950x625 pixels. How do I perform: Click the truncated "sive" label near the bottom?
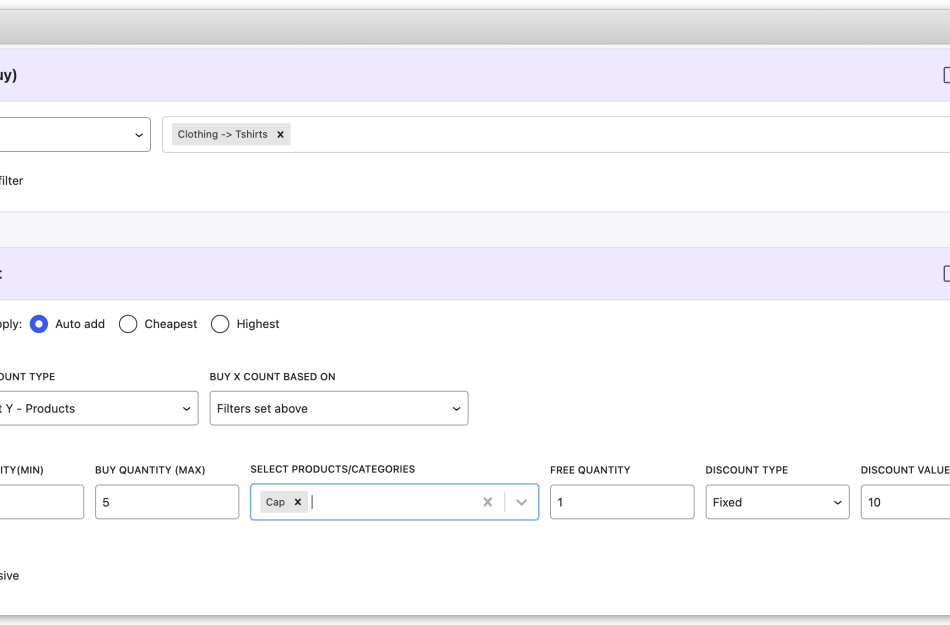(10, 575)
